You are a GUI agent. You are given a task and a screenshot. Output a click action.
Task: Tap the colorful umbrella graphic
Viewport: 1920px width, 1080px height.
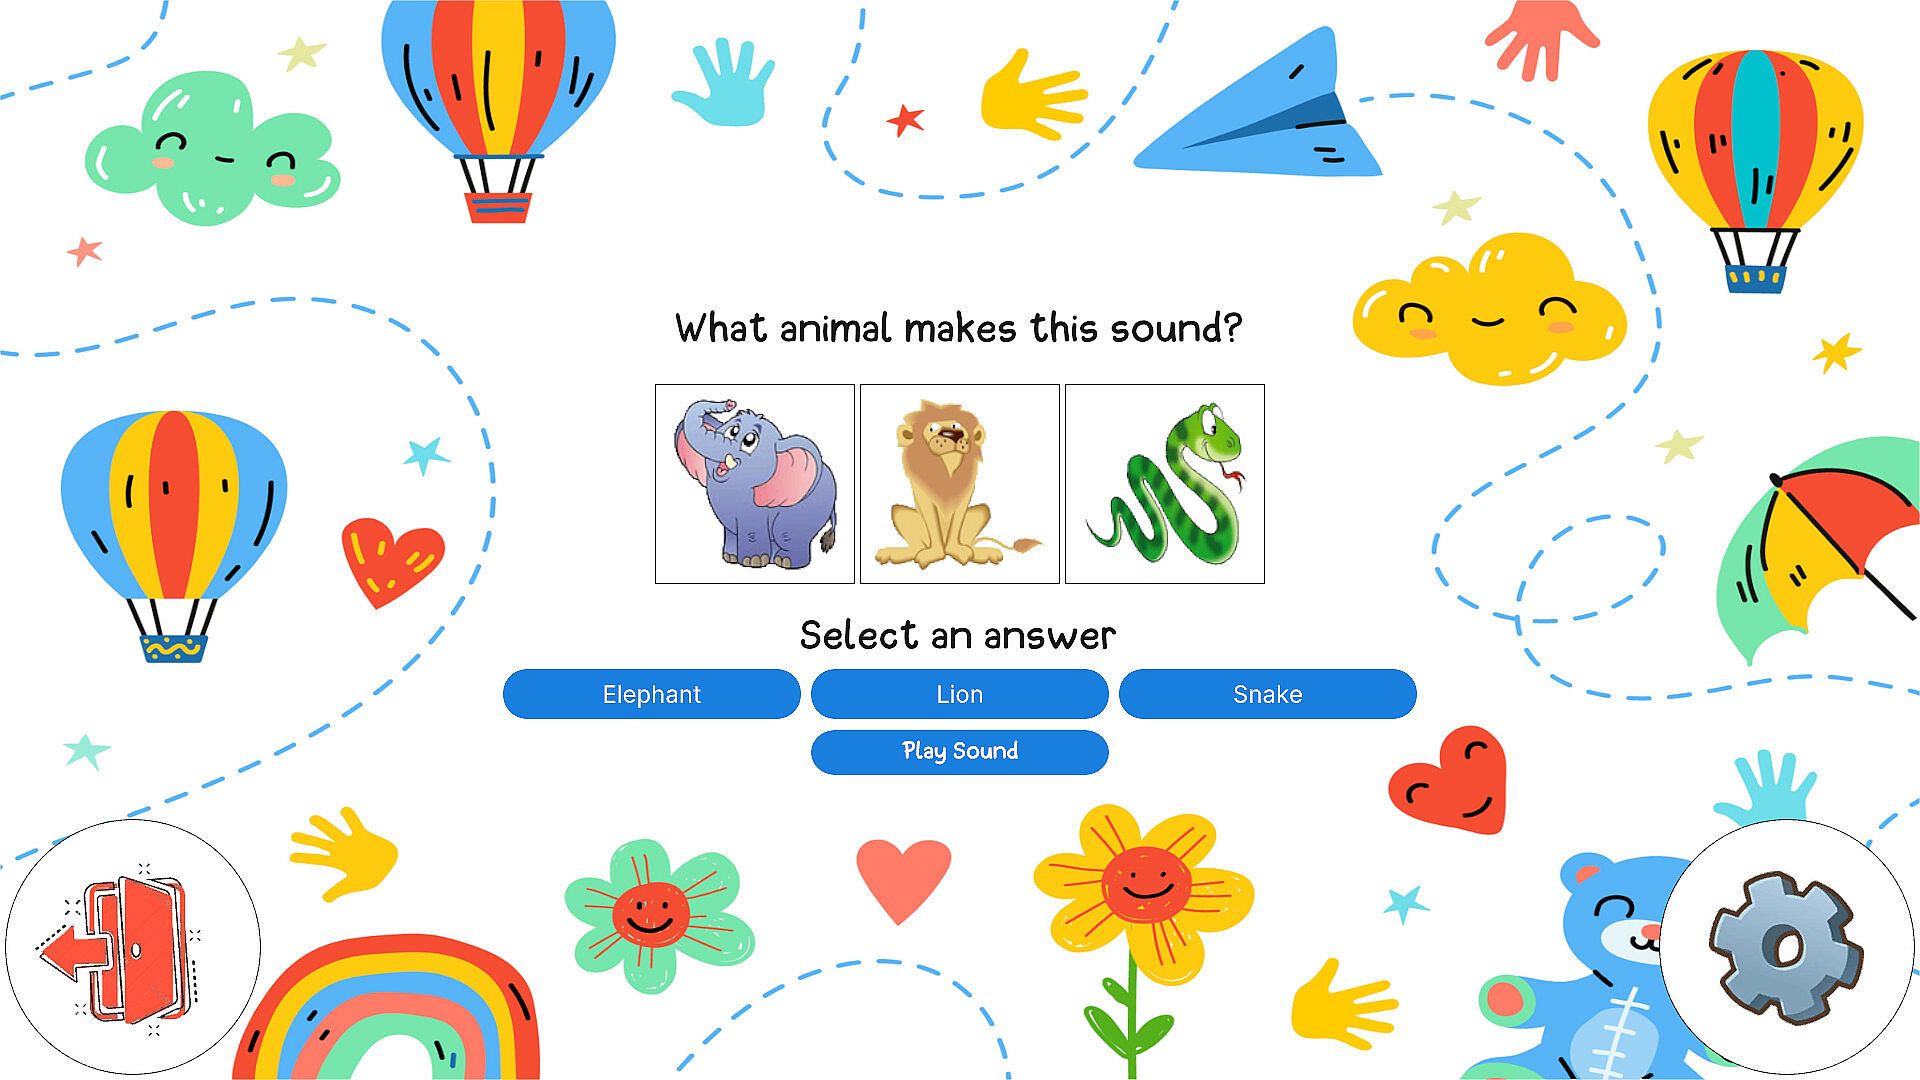[x=1818, y=548]
